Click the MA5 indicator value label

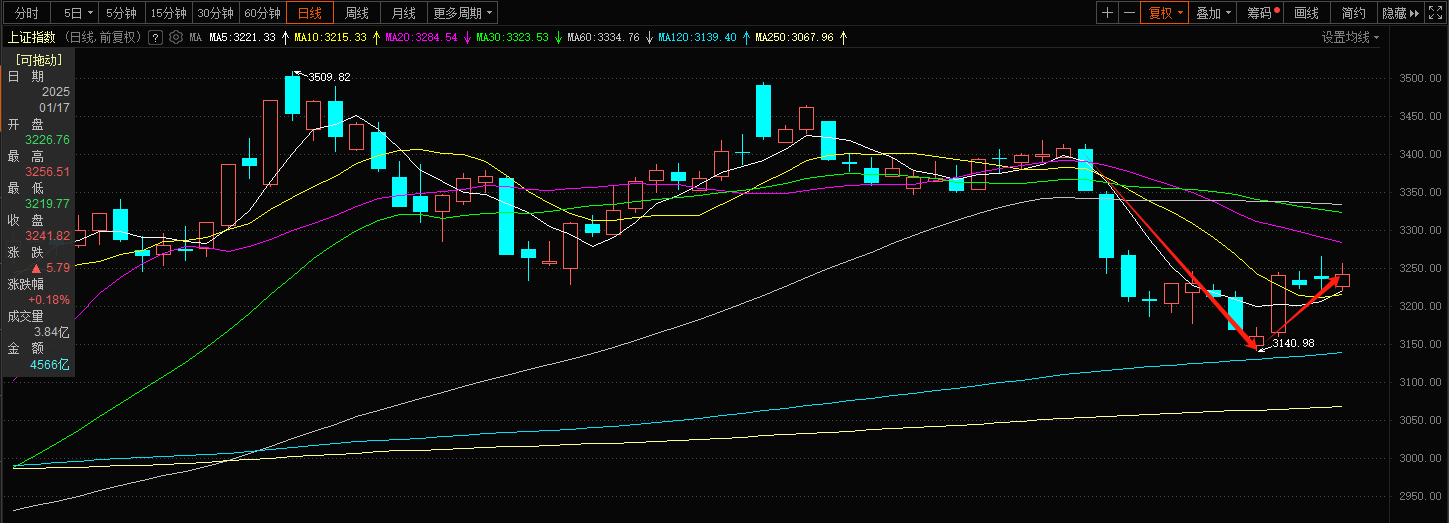click(x=242, y=38)
